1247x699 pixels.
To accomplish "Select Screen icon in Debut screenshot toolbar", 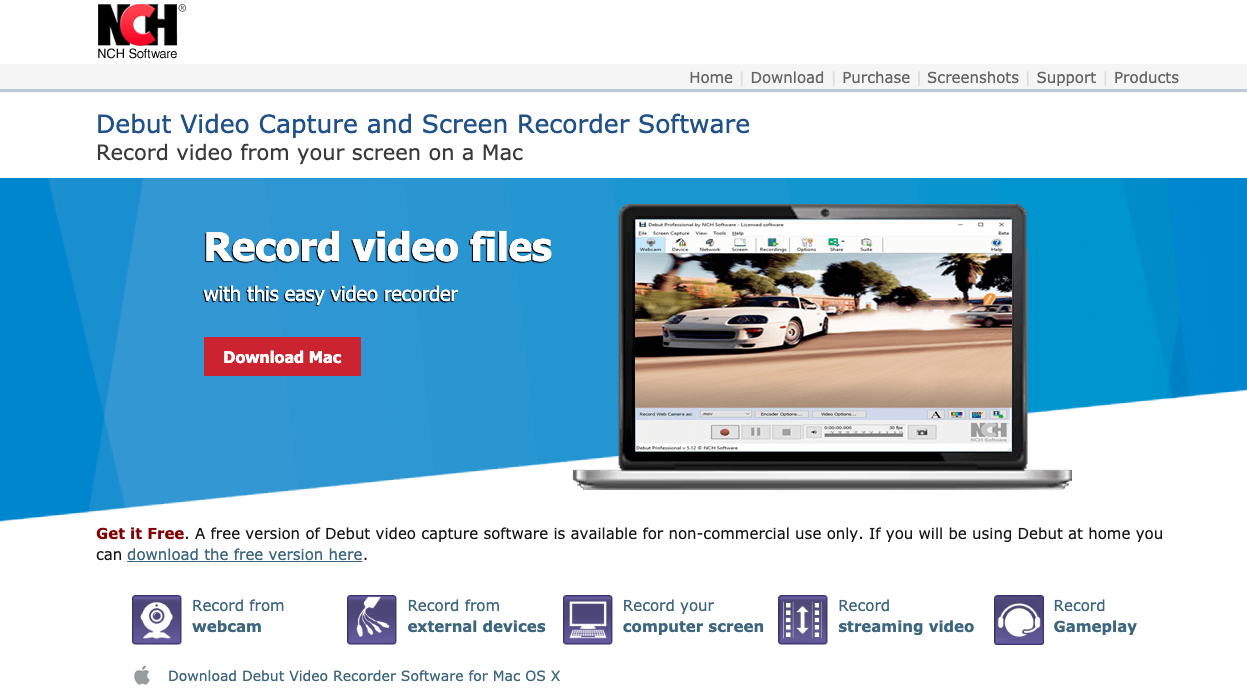I will click(x=740, y=244).
